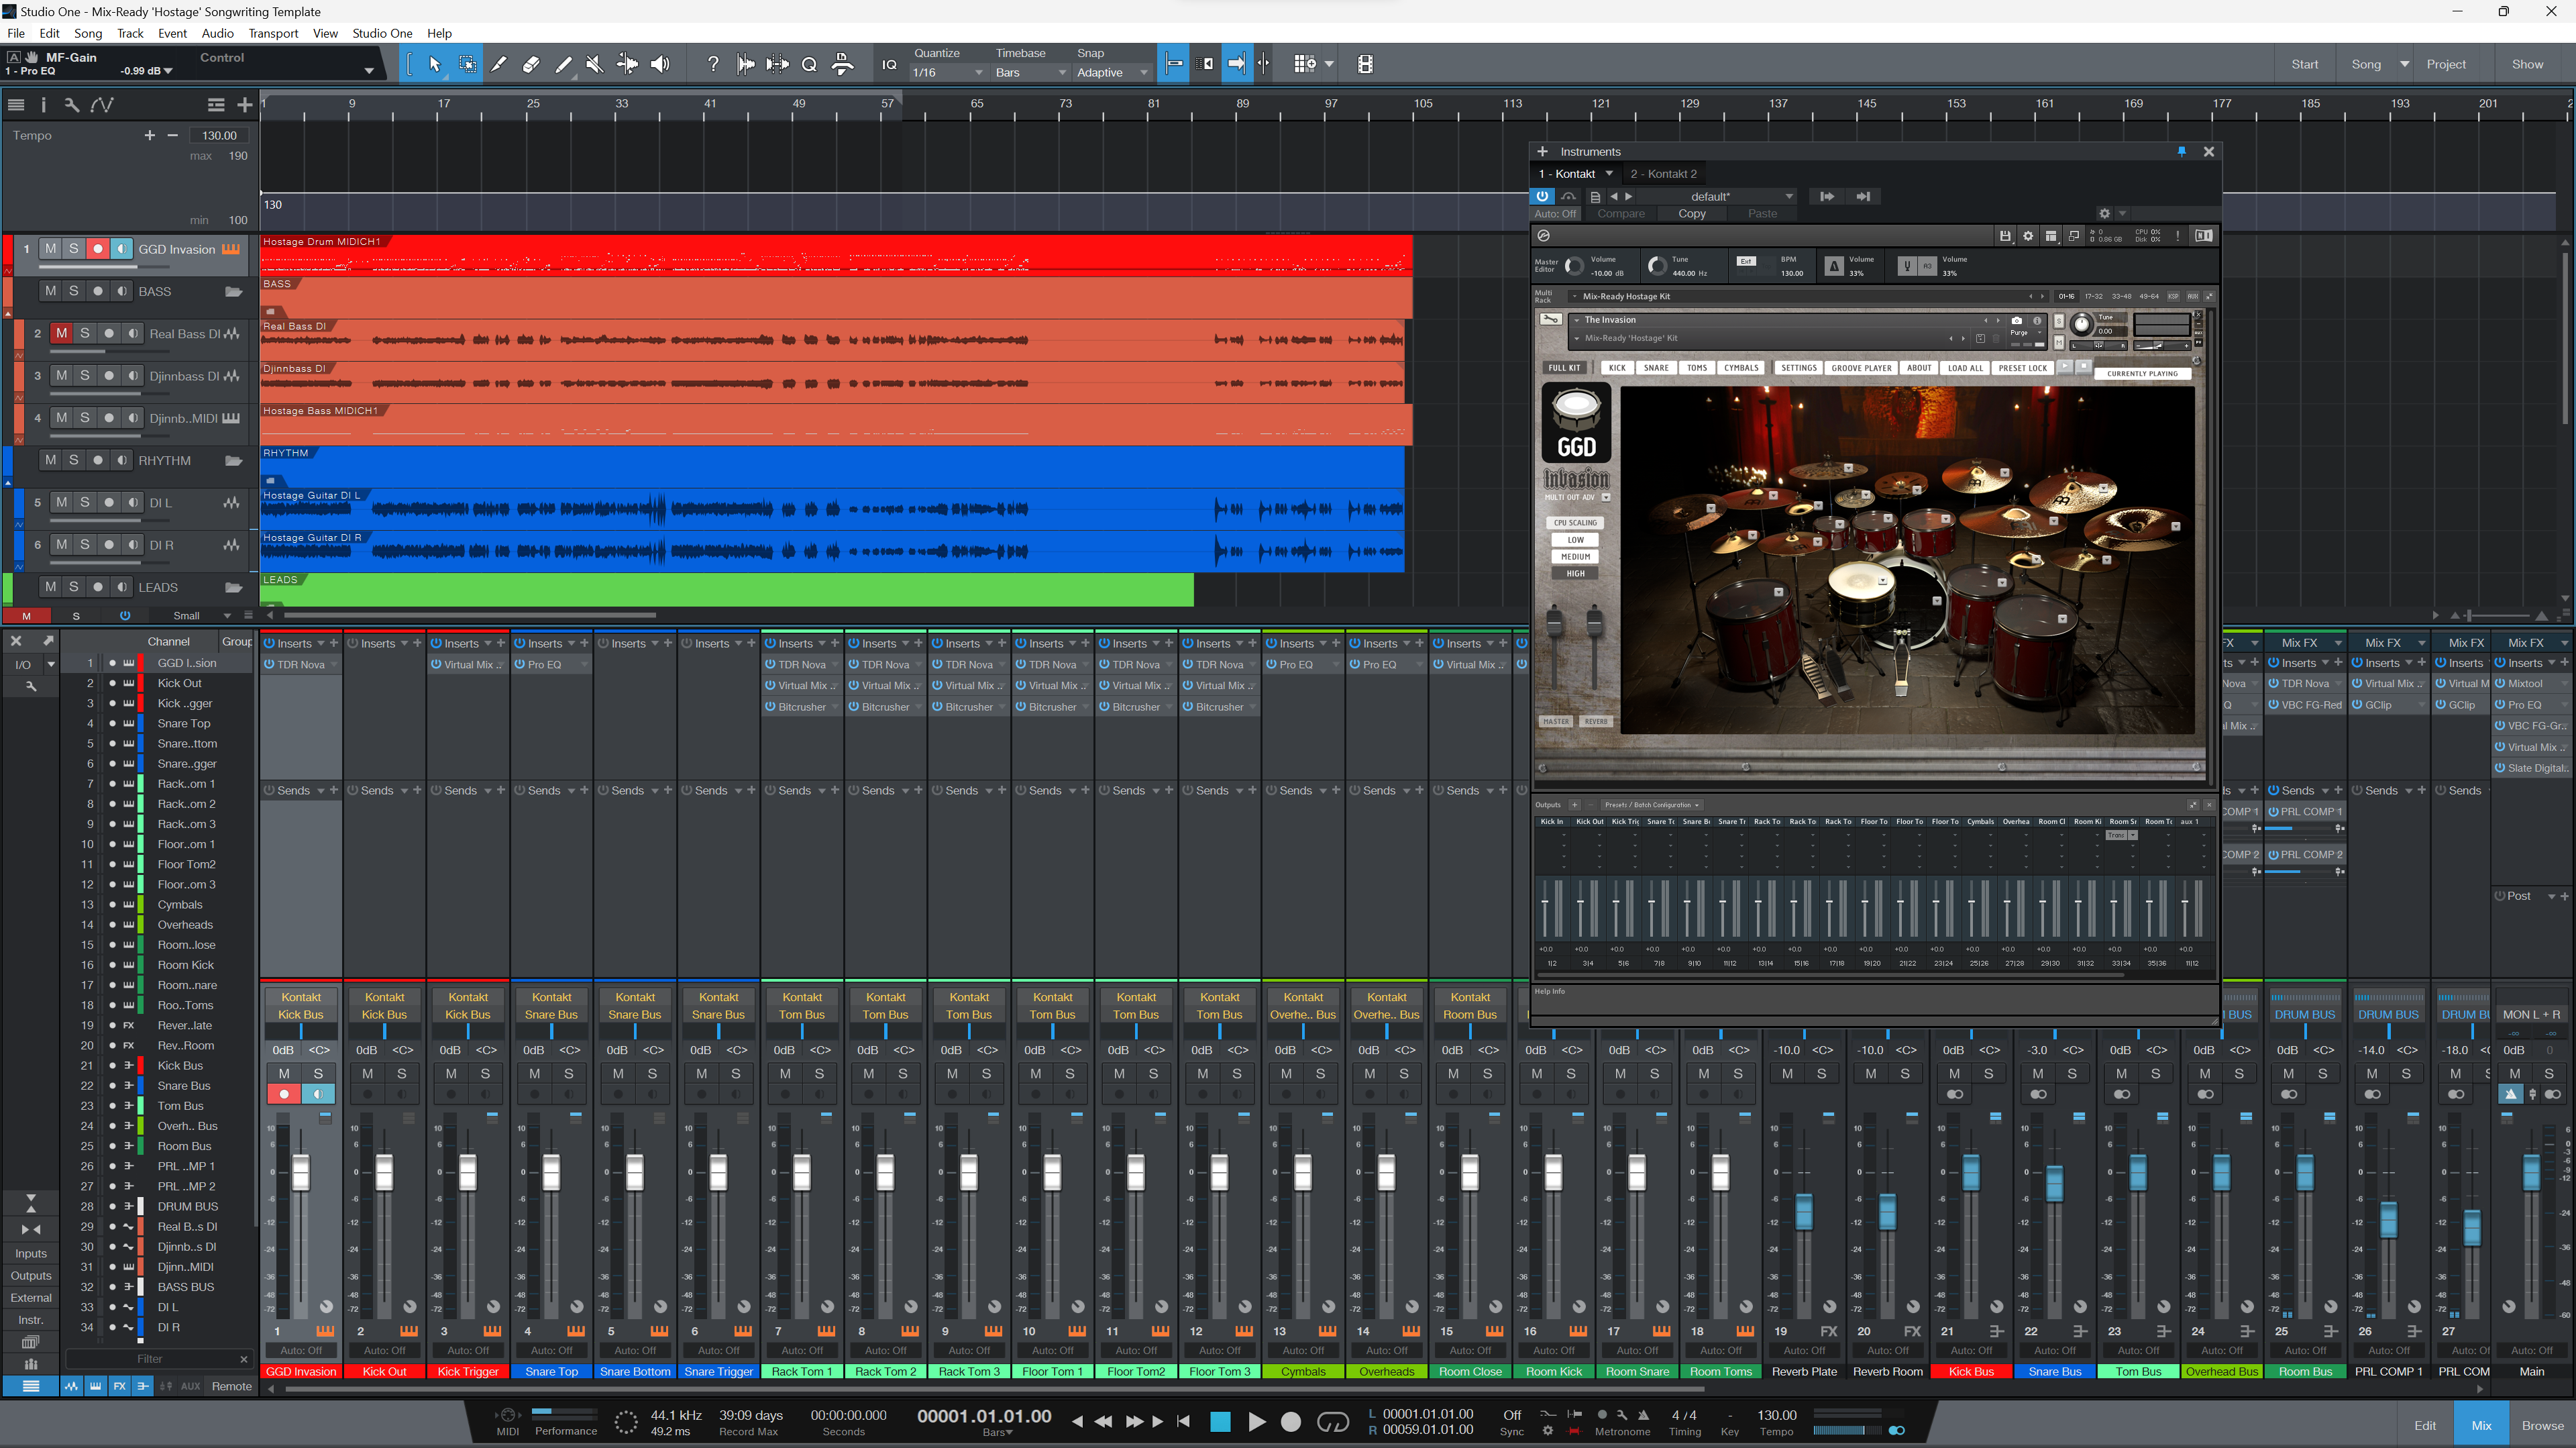Expand the Timebase Bars dropdown
Image resolution: width=2576 pixels, height=1448 pixels.
pos(1030,72)
